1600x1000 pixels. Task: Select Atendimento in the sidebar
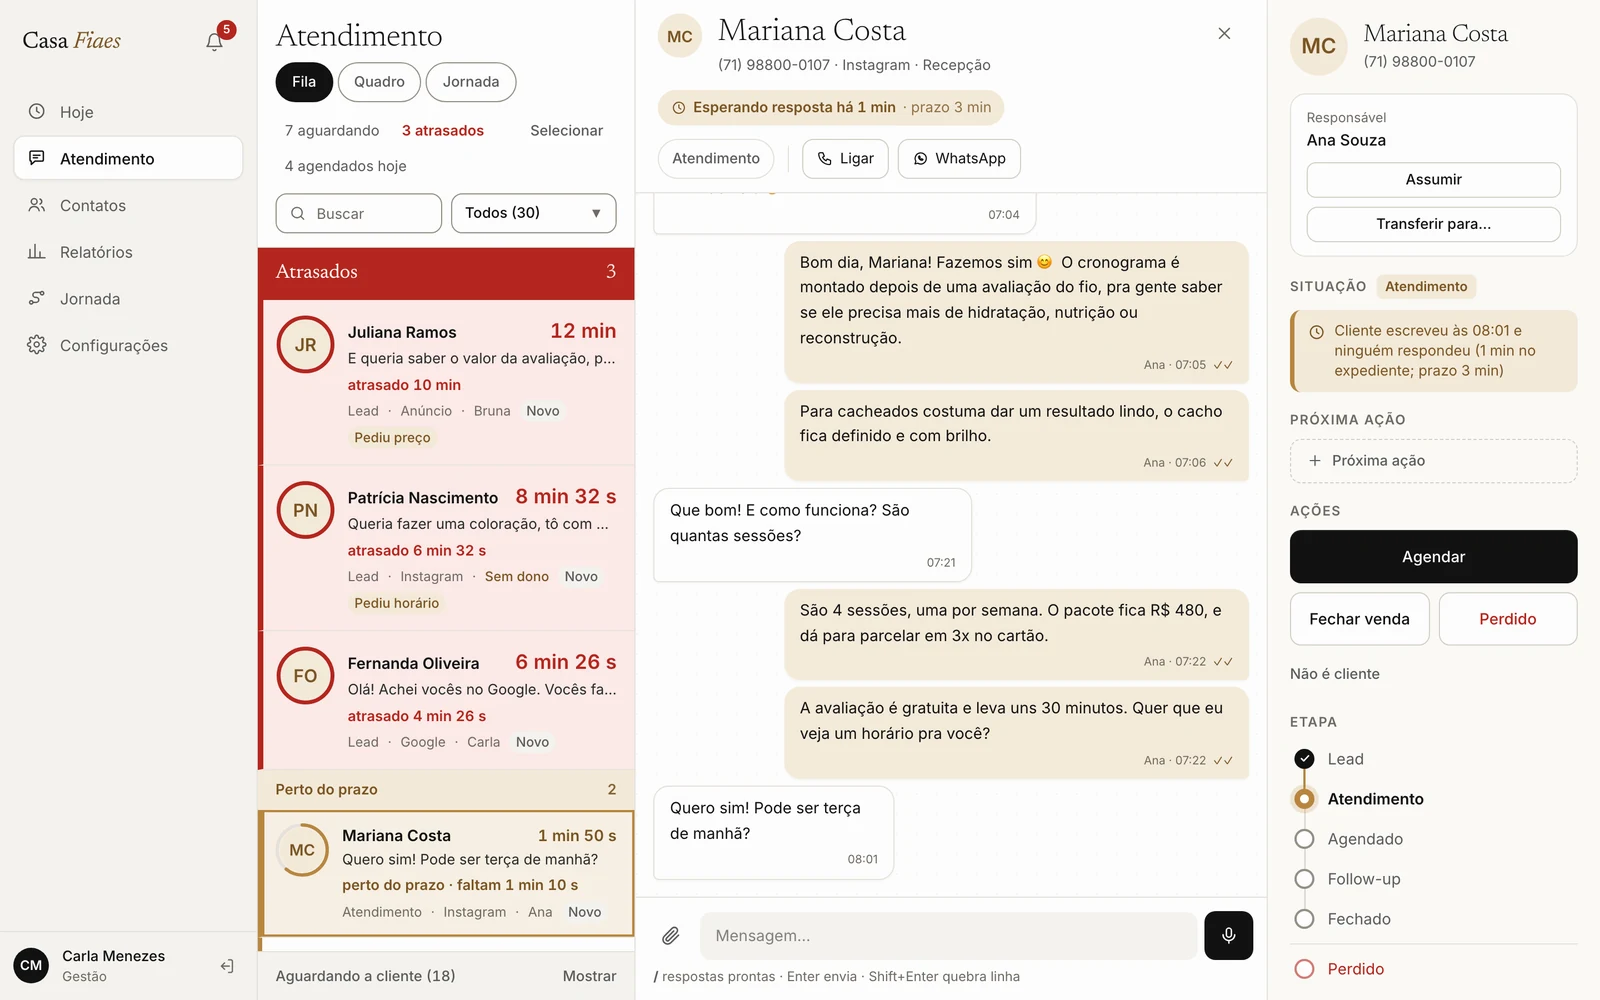click(x=128, y=158)
